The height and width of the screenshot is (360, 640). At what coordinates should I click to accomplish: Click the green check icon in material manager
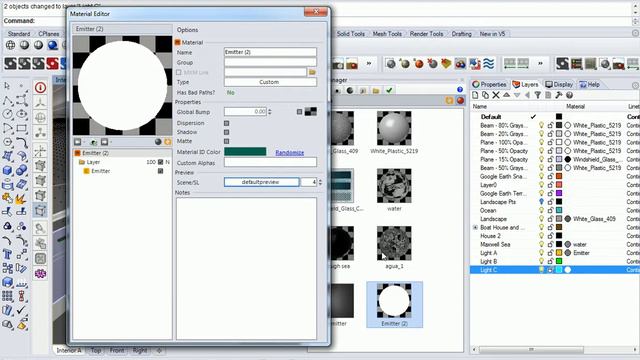tap(389, 90)
